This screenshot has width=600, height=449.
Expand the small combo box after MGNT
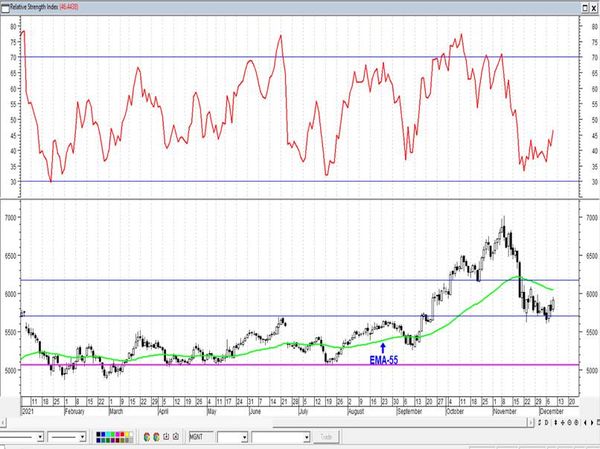click(245, 437)
